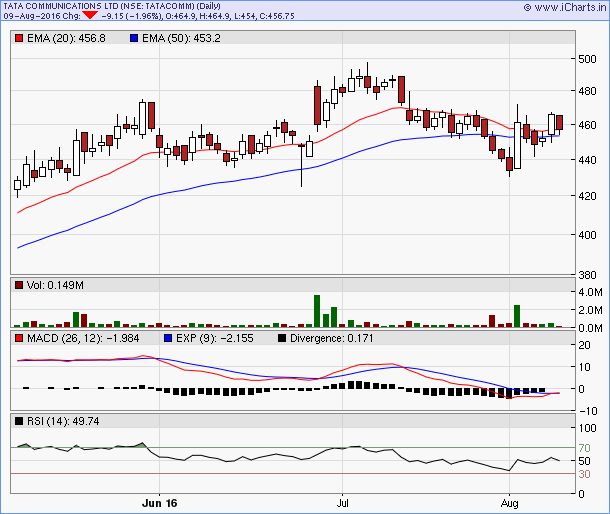Click the C:456.75 close price value
This screenshot has width=610, height=514.
tap(277, 16)
